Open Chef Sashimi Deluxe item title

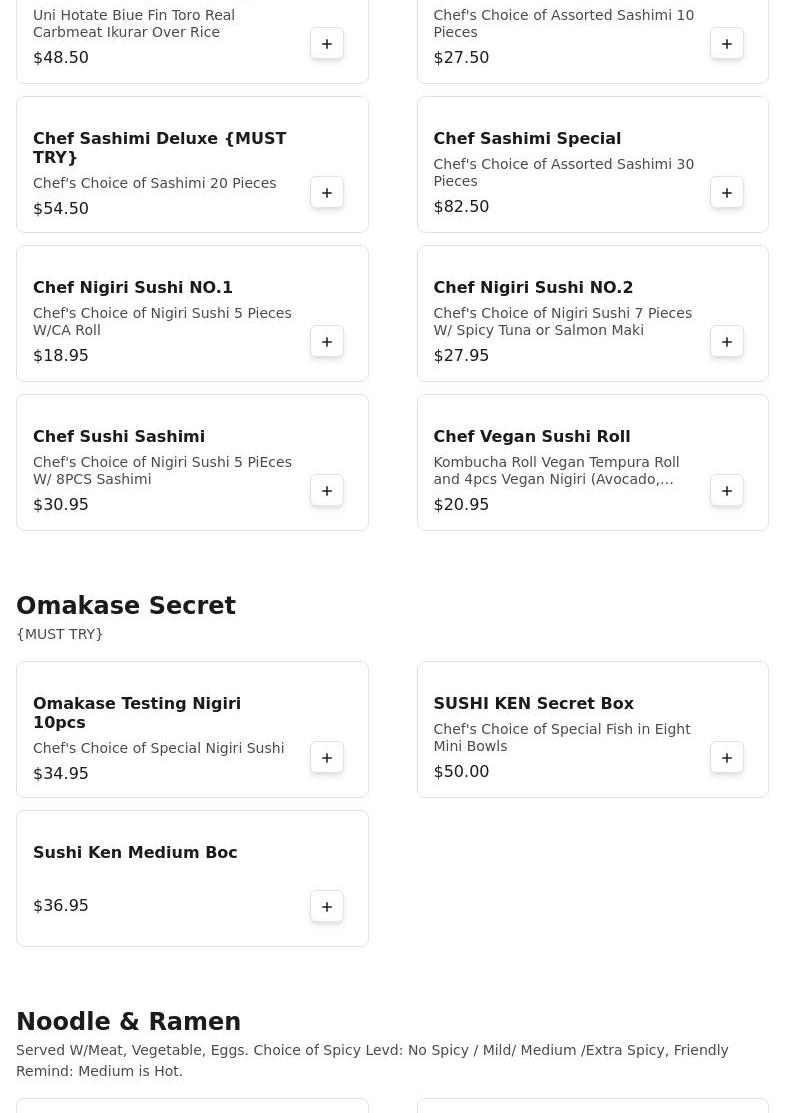pos(160,147)
